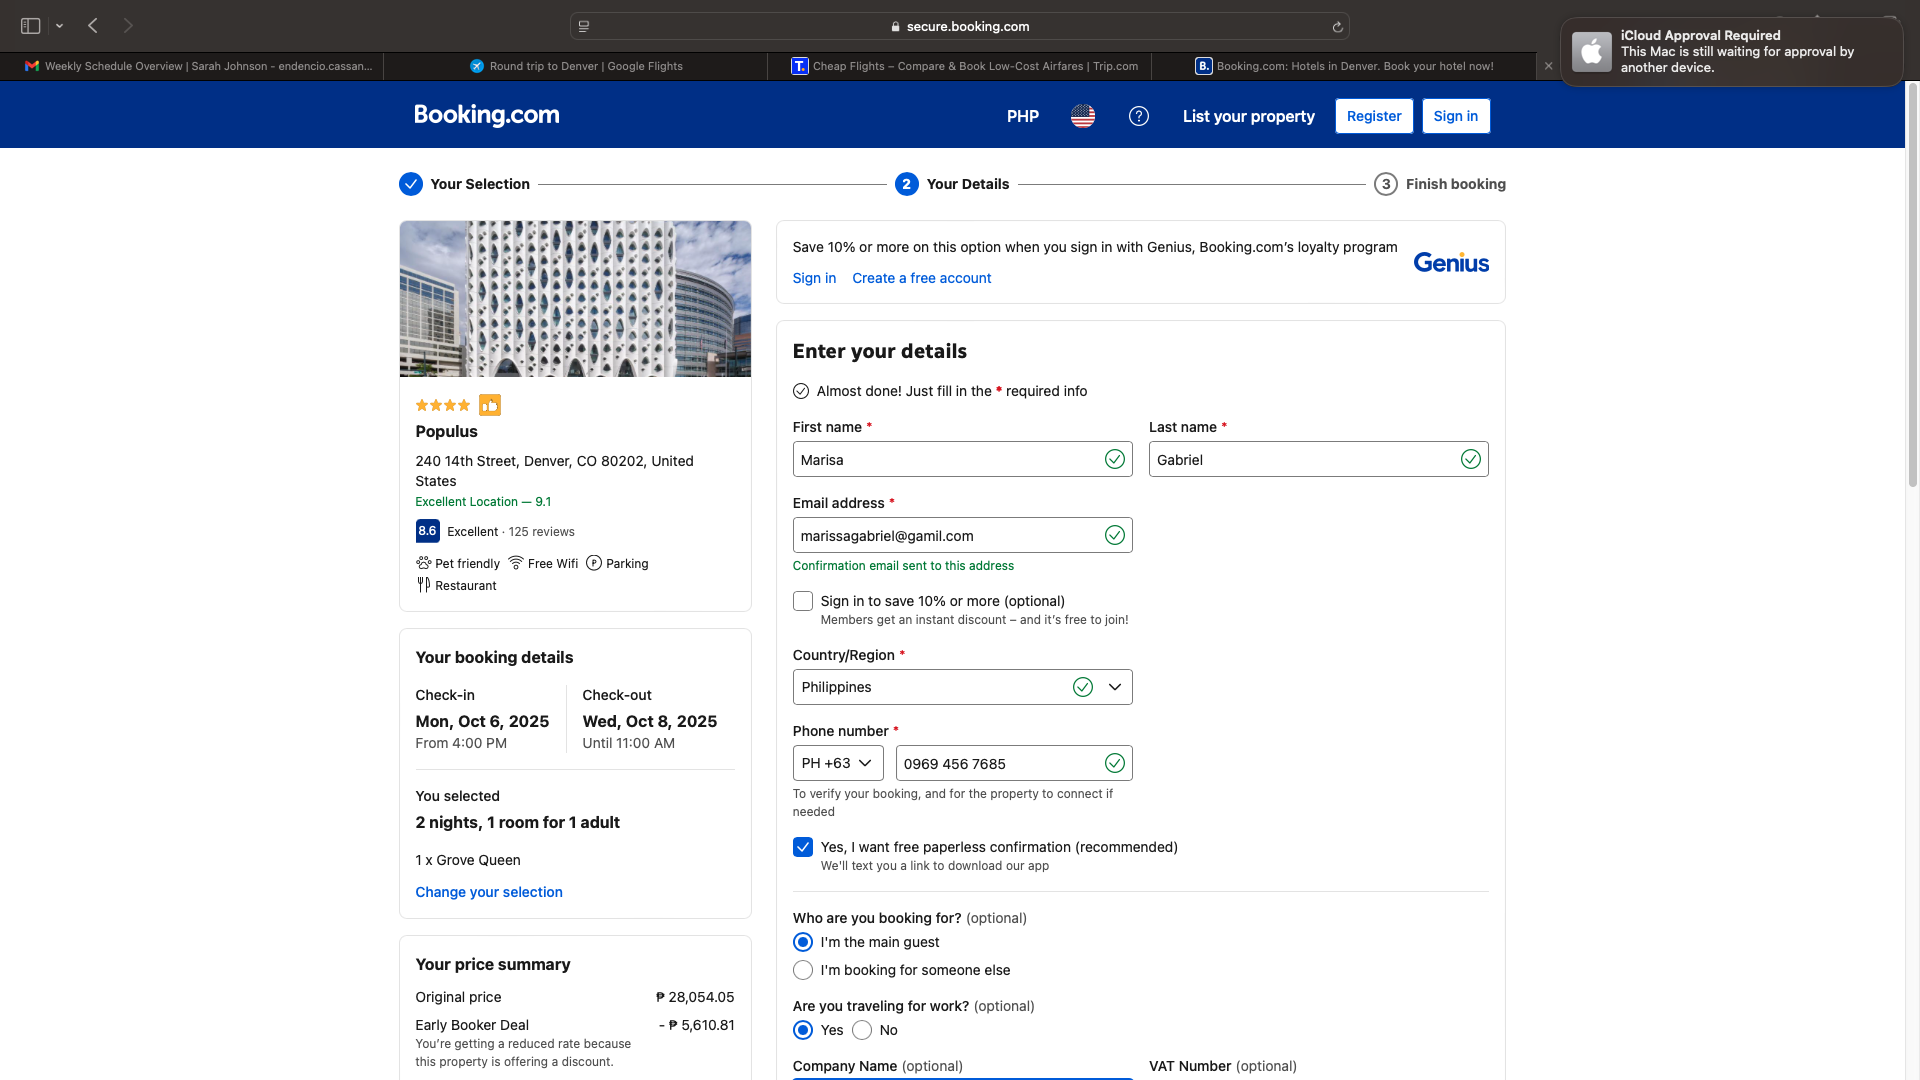Open the help question mark icon
The image size is (1920, 1080).
point(1138,116)
